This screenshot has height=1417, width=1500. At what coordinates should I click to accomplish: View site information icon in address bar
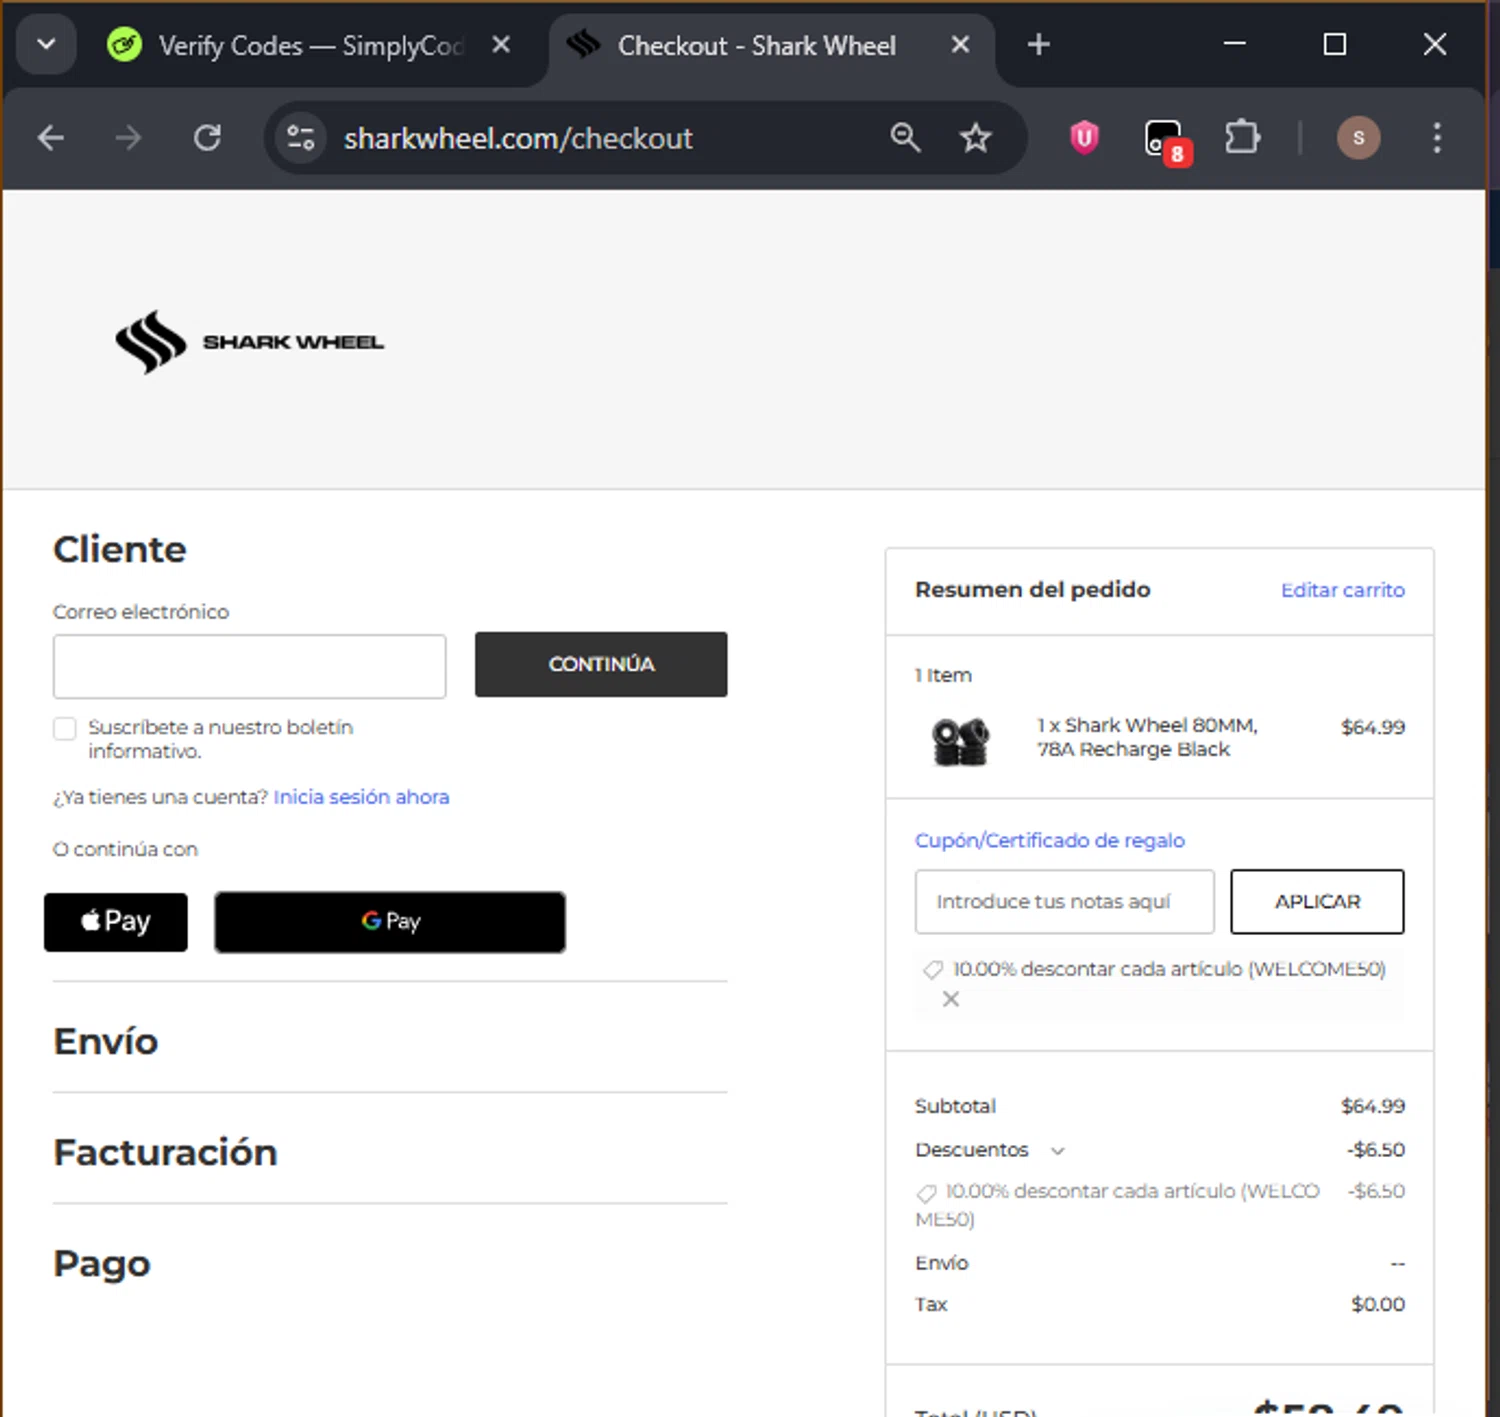(300, 138)
